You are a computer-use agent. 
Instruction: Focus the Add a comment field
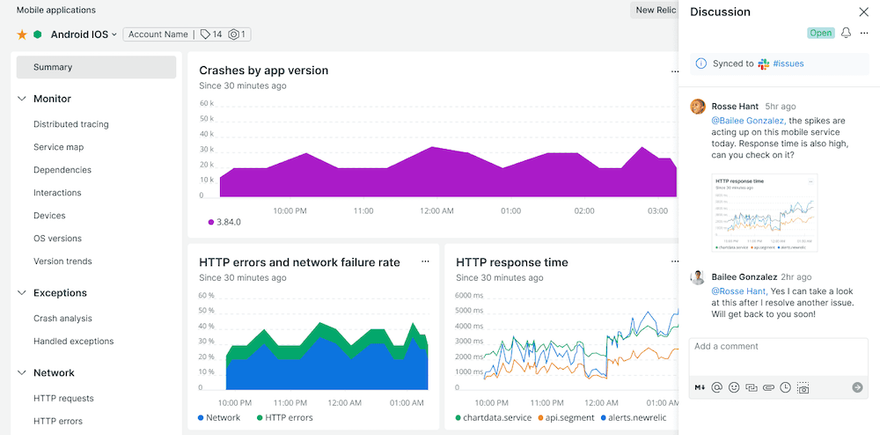[778, 356]
